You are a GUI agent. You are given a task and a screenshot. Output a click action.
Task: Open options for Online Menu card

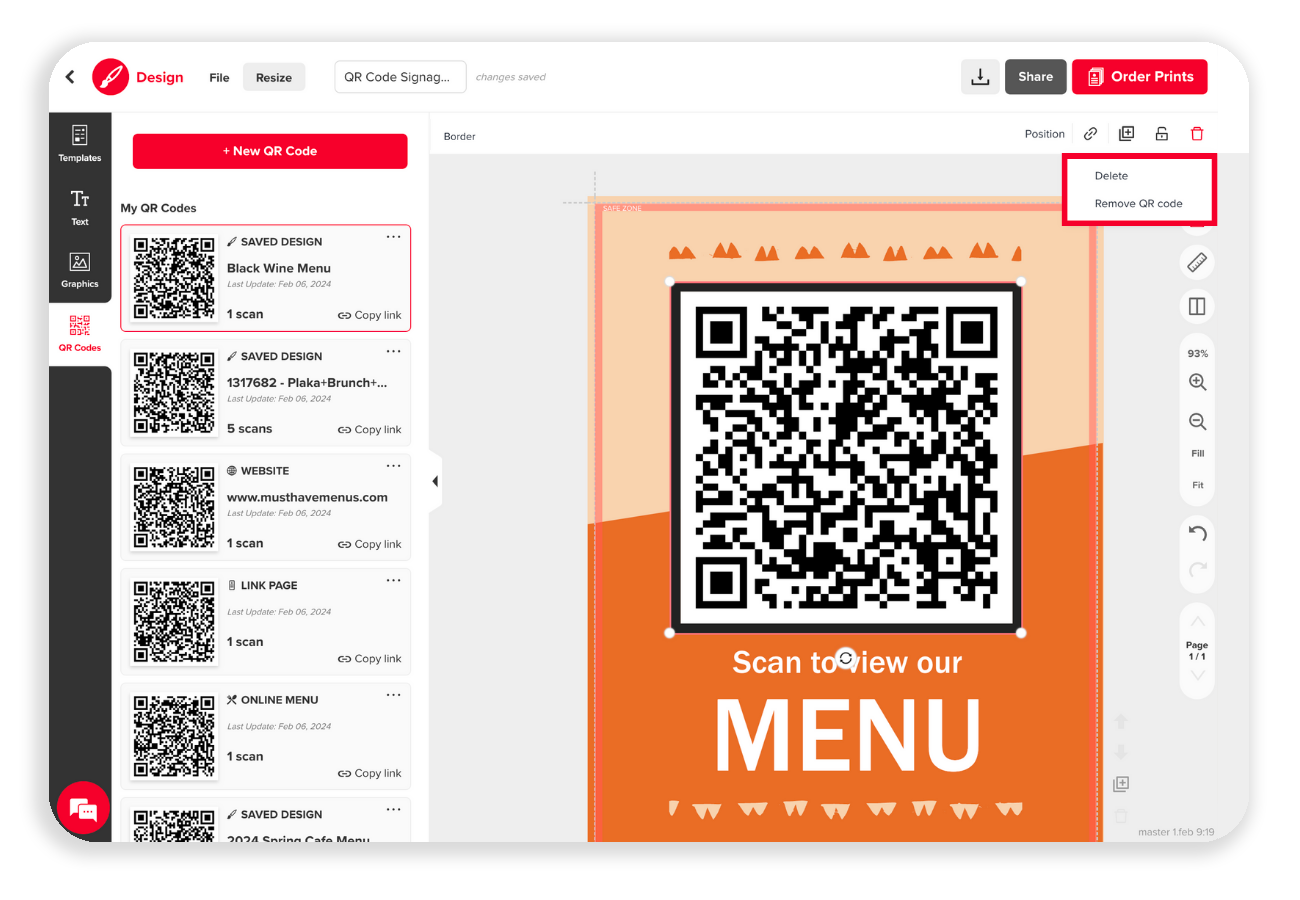(393, 695)
